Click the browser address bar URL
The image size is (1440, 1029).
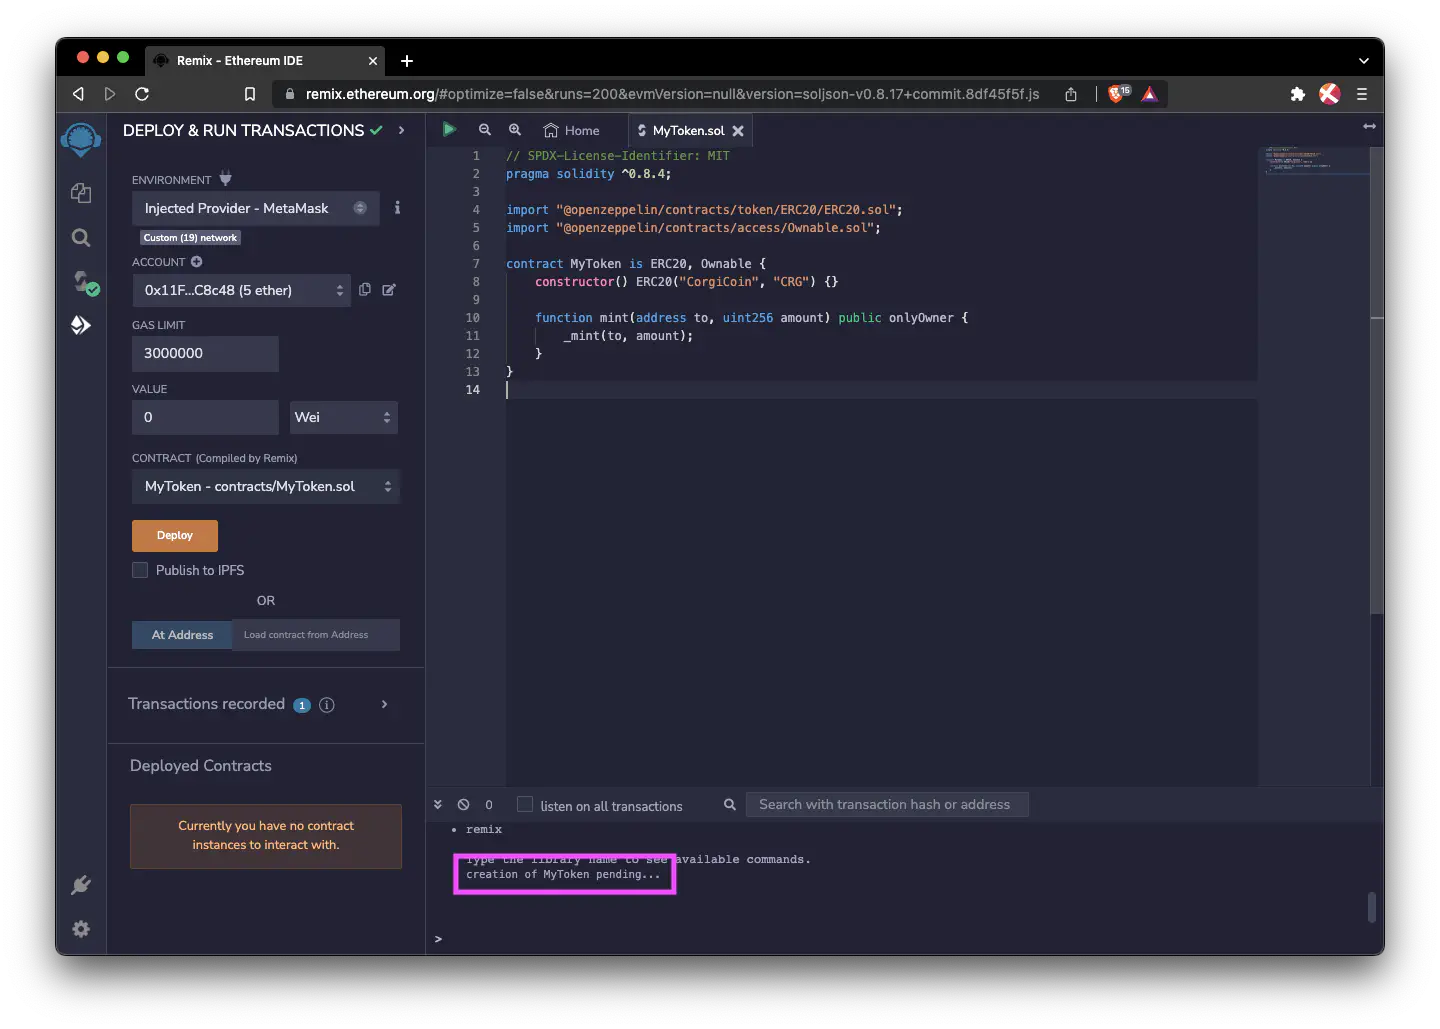point(672,94)
